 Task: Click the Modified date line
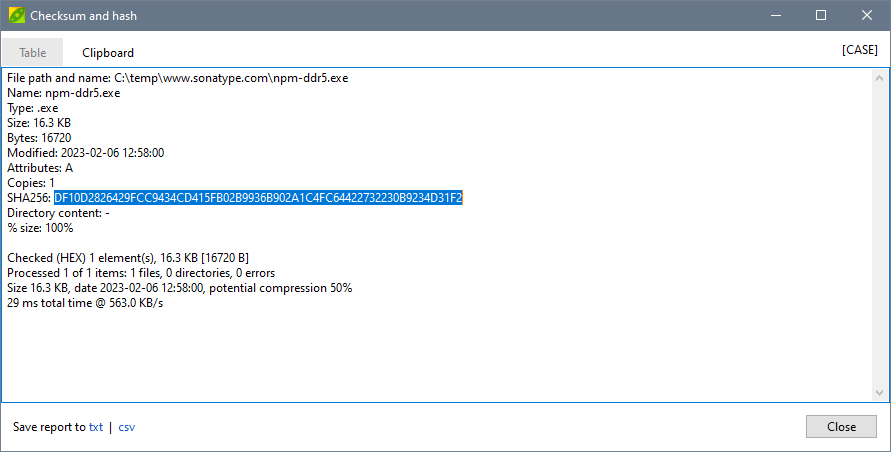coord(85,153)
